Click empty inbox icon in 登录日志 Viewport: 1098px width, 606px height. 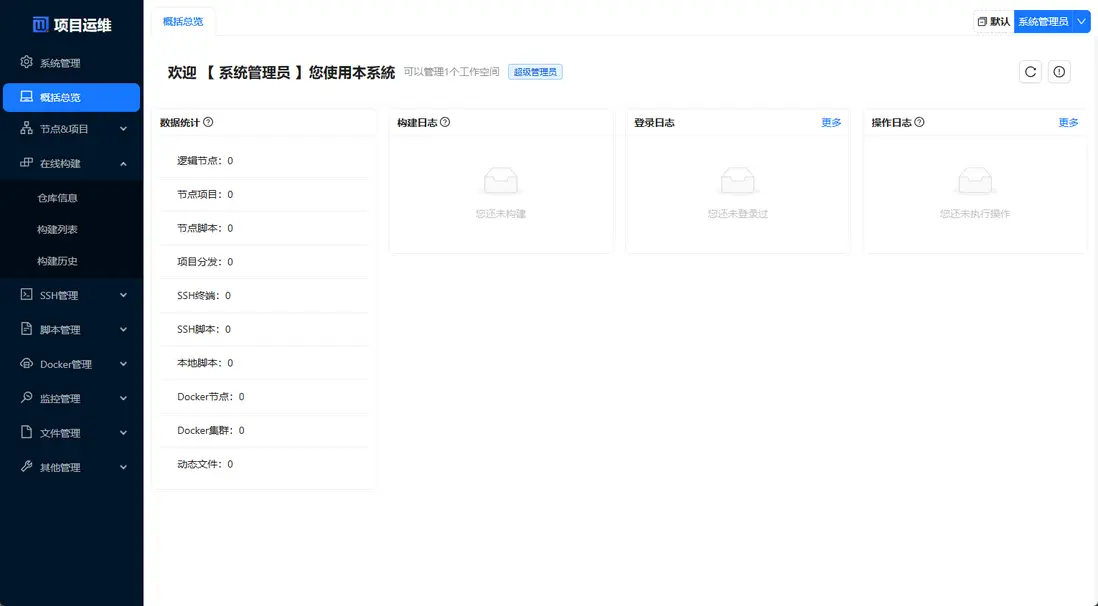pos(737,181)
